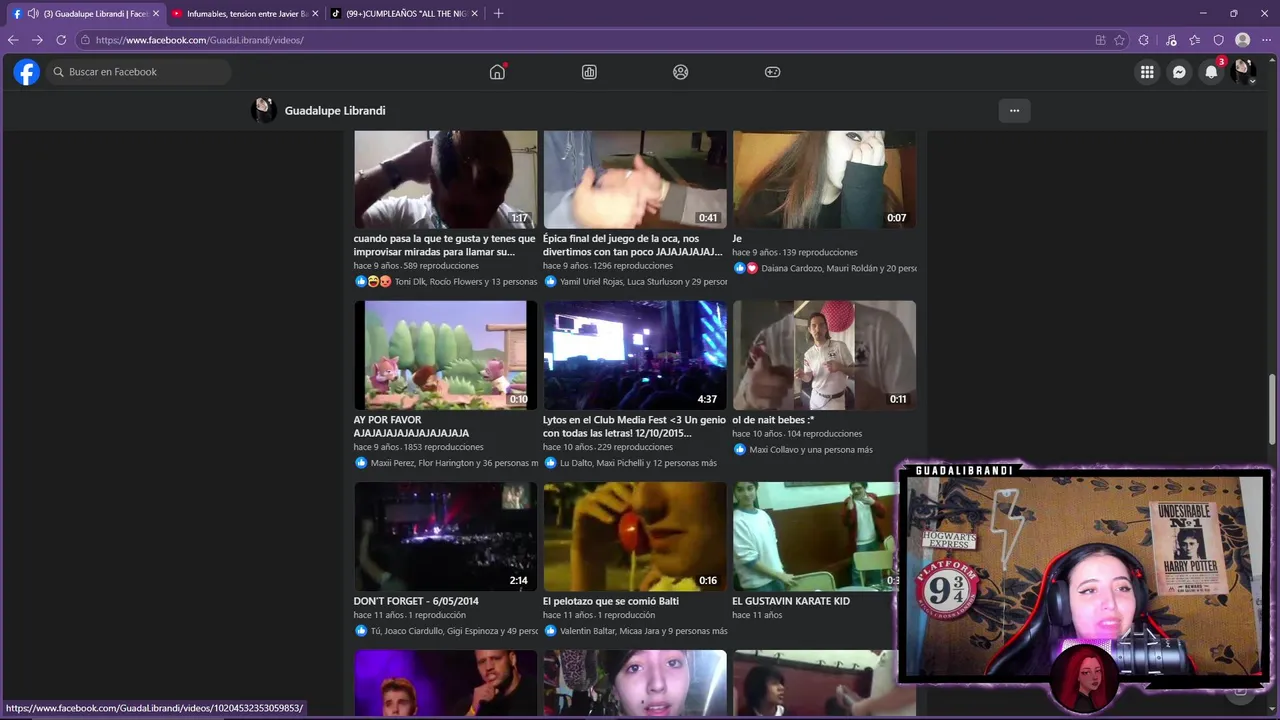
Task: Play the EL GUSTAVIN KARATE KID thumbnail
Action: point(815,536)
